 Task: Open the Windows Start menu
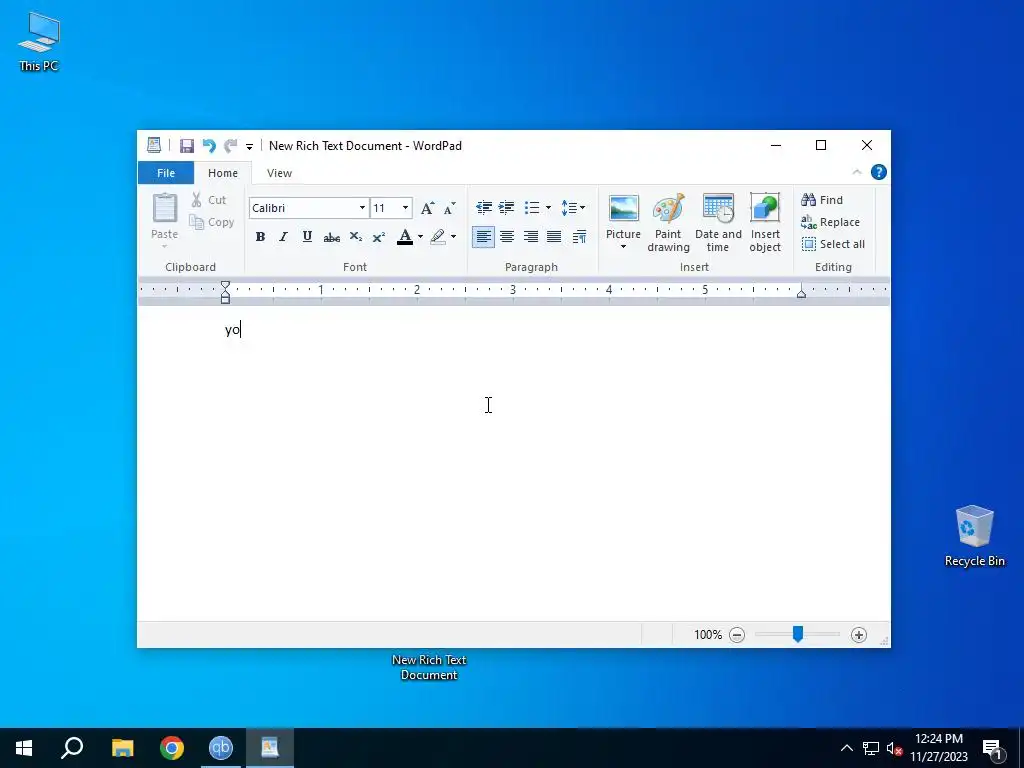coord(24,748)
